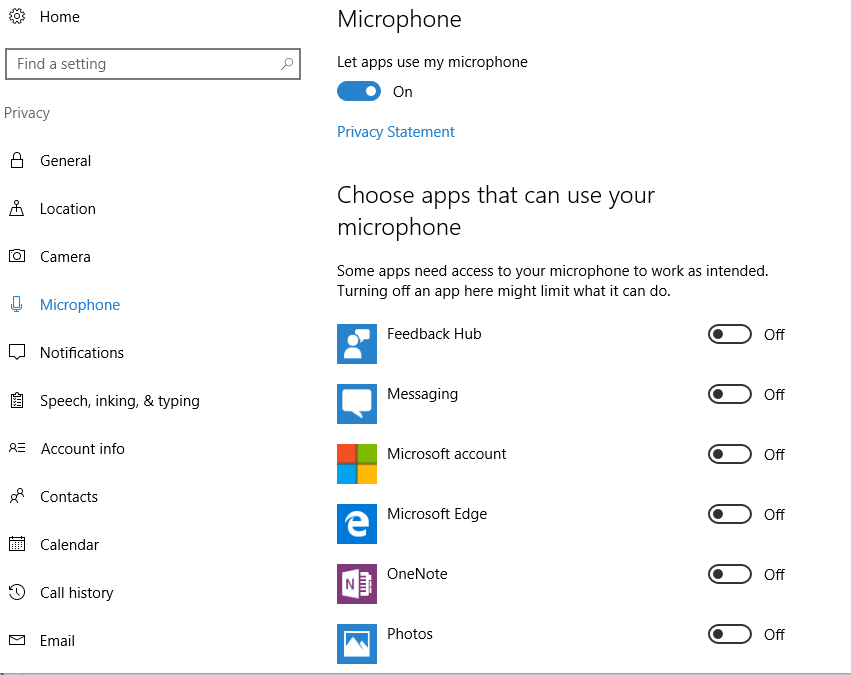Click the Camera icon in sidebar
Image resolution: width=851 pixels, height=675 pixels.
tap(17, 256)
